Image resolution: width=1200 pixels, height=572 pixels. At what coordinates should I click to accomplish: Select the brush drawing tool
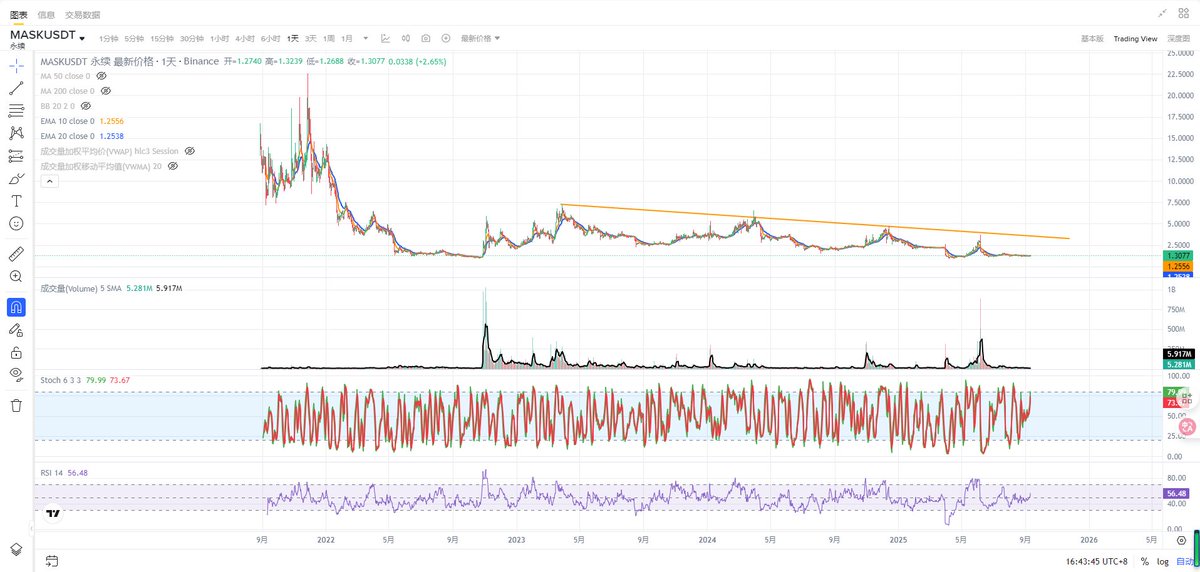click(x=16, y=178)
